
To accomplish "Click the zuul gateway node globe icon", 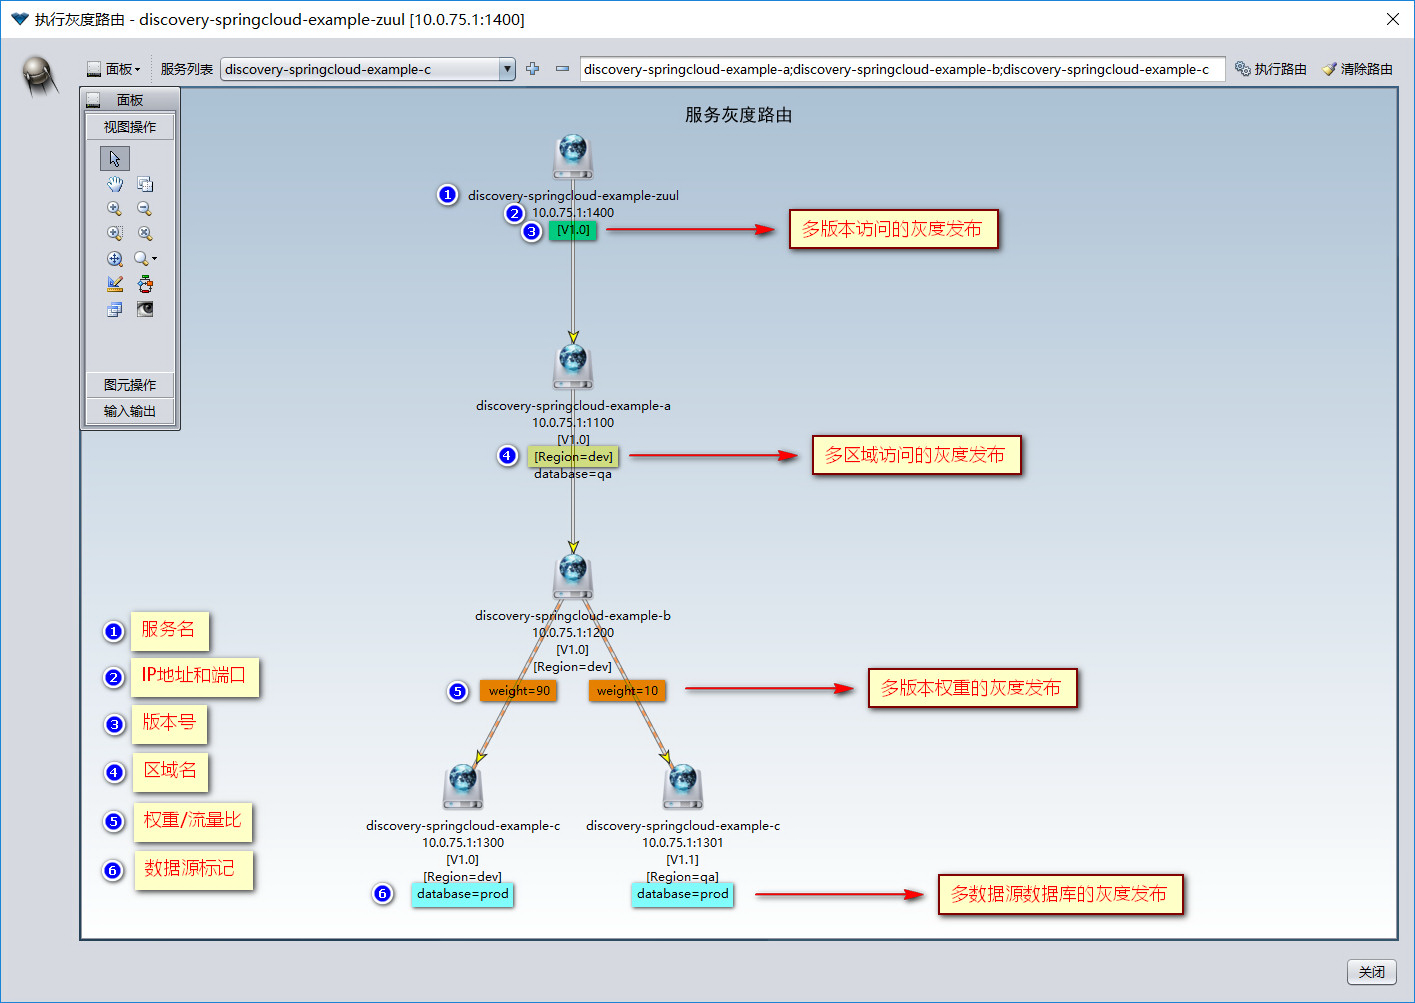I will 573,157.
